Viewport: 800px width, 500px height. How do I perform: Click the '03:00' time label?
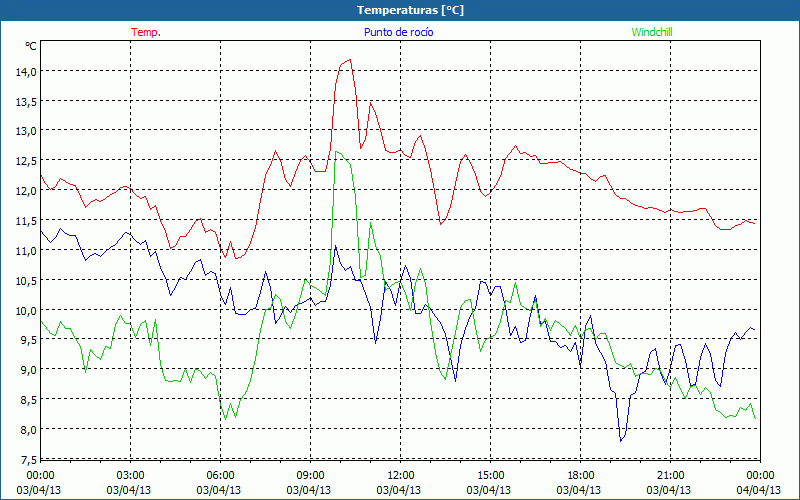tap(131, 476)
